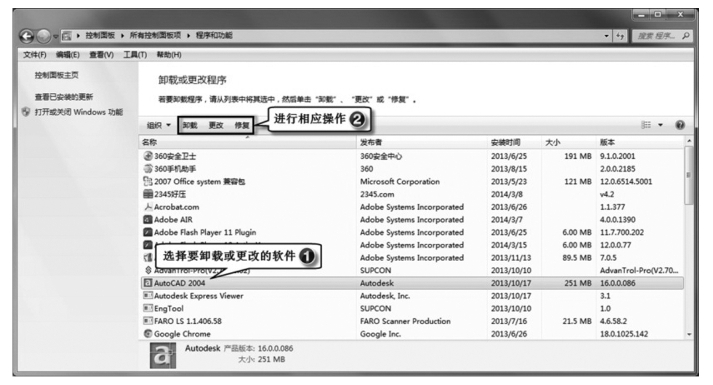
Task: Open the 文件(F) menu
Action: point(35,55)
